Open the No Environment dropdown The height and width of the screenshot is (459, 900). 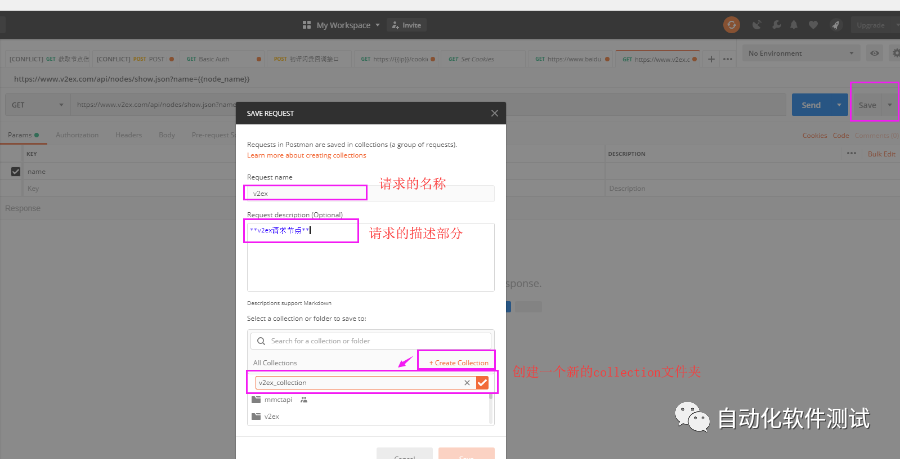click(x=801, y=53)
